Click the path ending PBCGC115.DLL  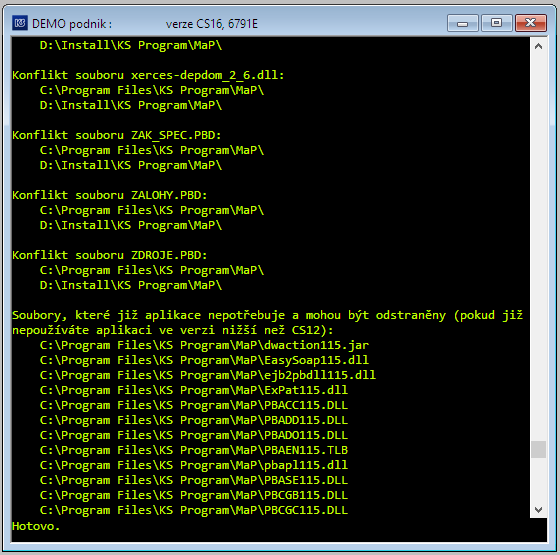pos(194,510)
